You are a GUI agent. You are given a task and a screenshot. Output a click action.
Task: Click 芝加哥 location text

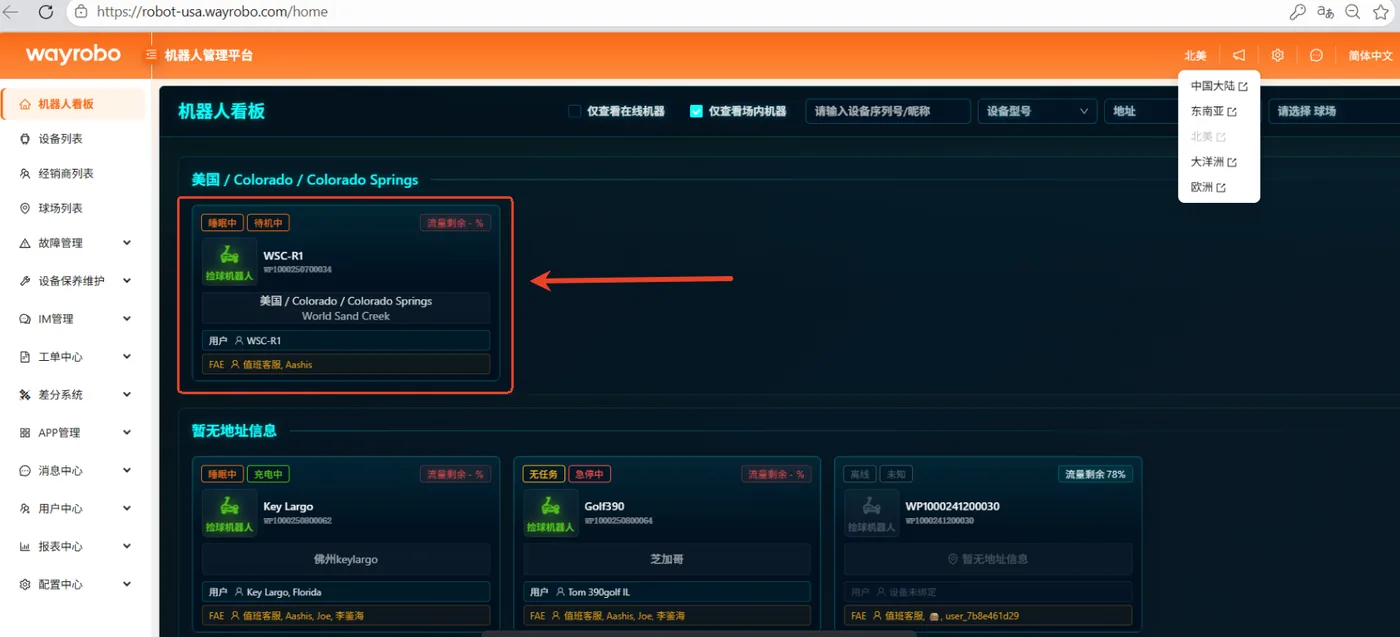667,559
